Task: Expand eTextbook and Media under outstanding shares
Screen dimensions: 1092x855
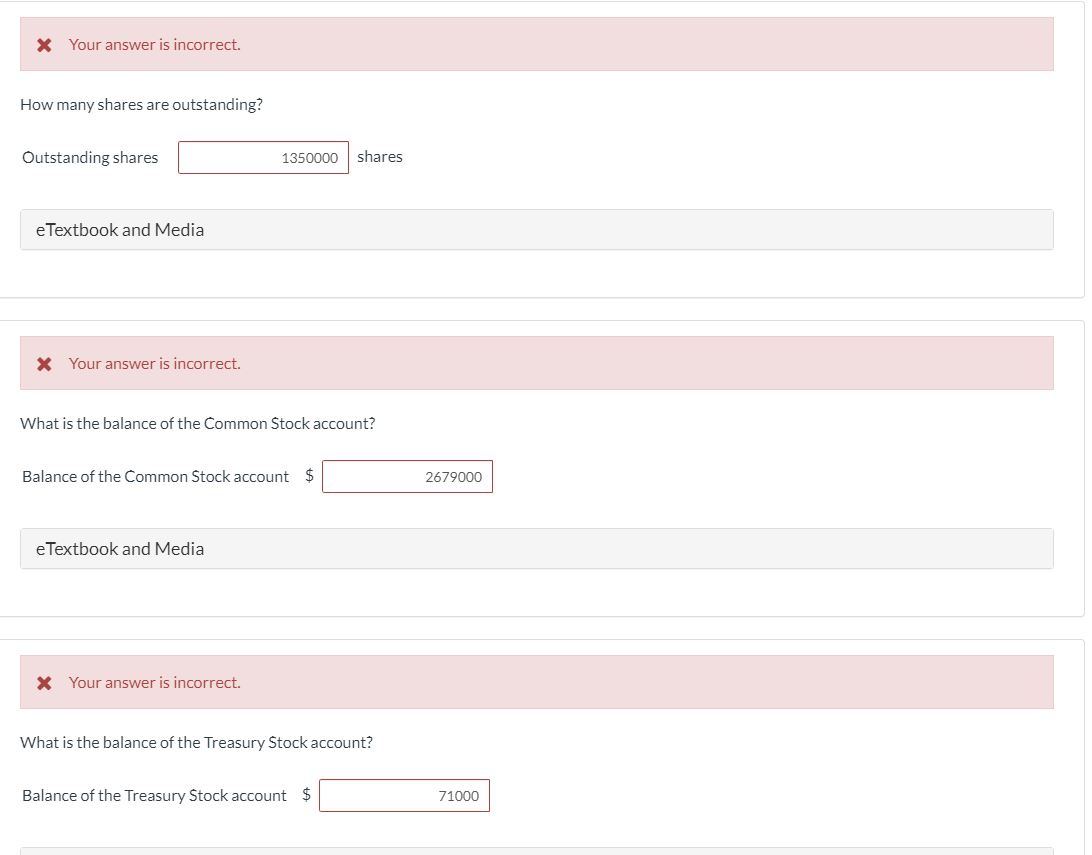Action: [536, 230]
